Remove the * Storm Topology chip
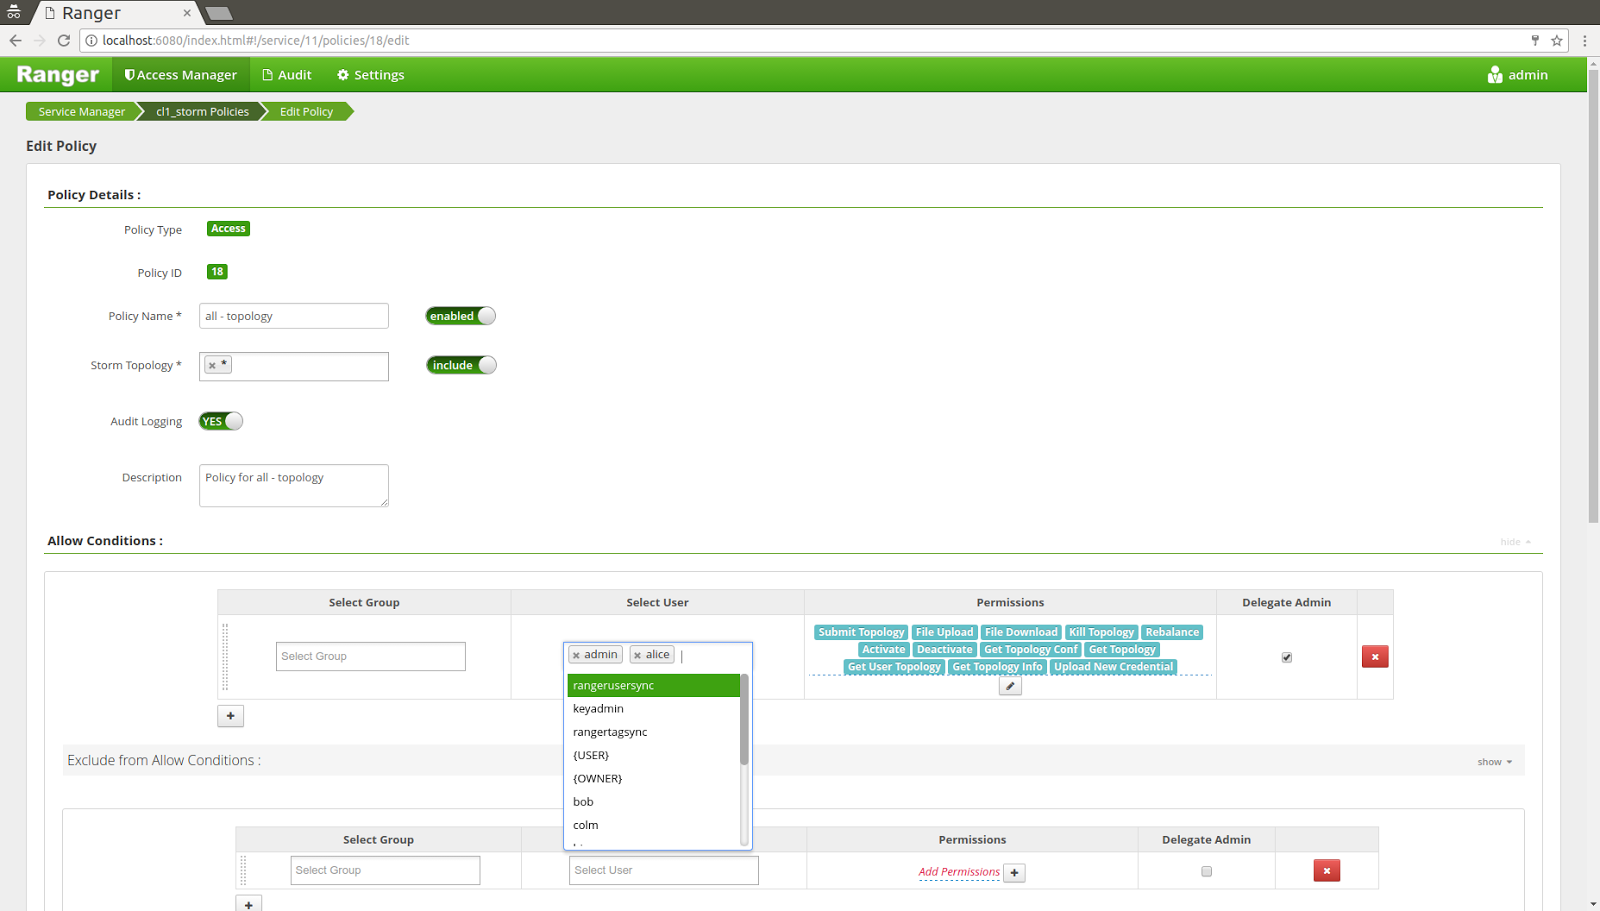1600x911 pixels. (x=211, y=364)
